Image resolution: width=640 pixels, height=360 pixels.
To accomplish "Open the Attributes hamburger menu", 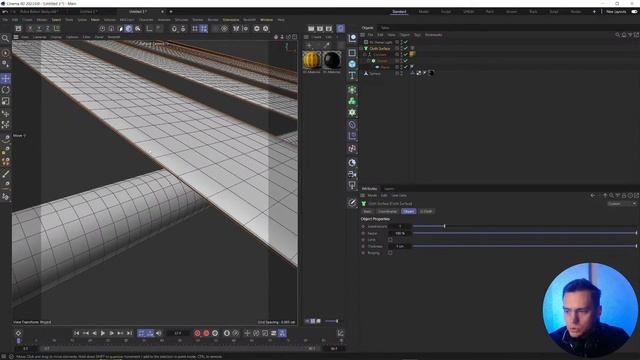I will (362, 196).
